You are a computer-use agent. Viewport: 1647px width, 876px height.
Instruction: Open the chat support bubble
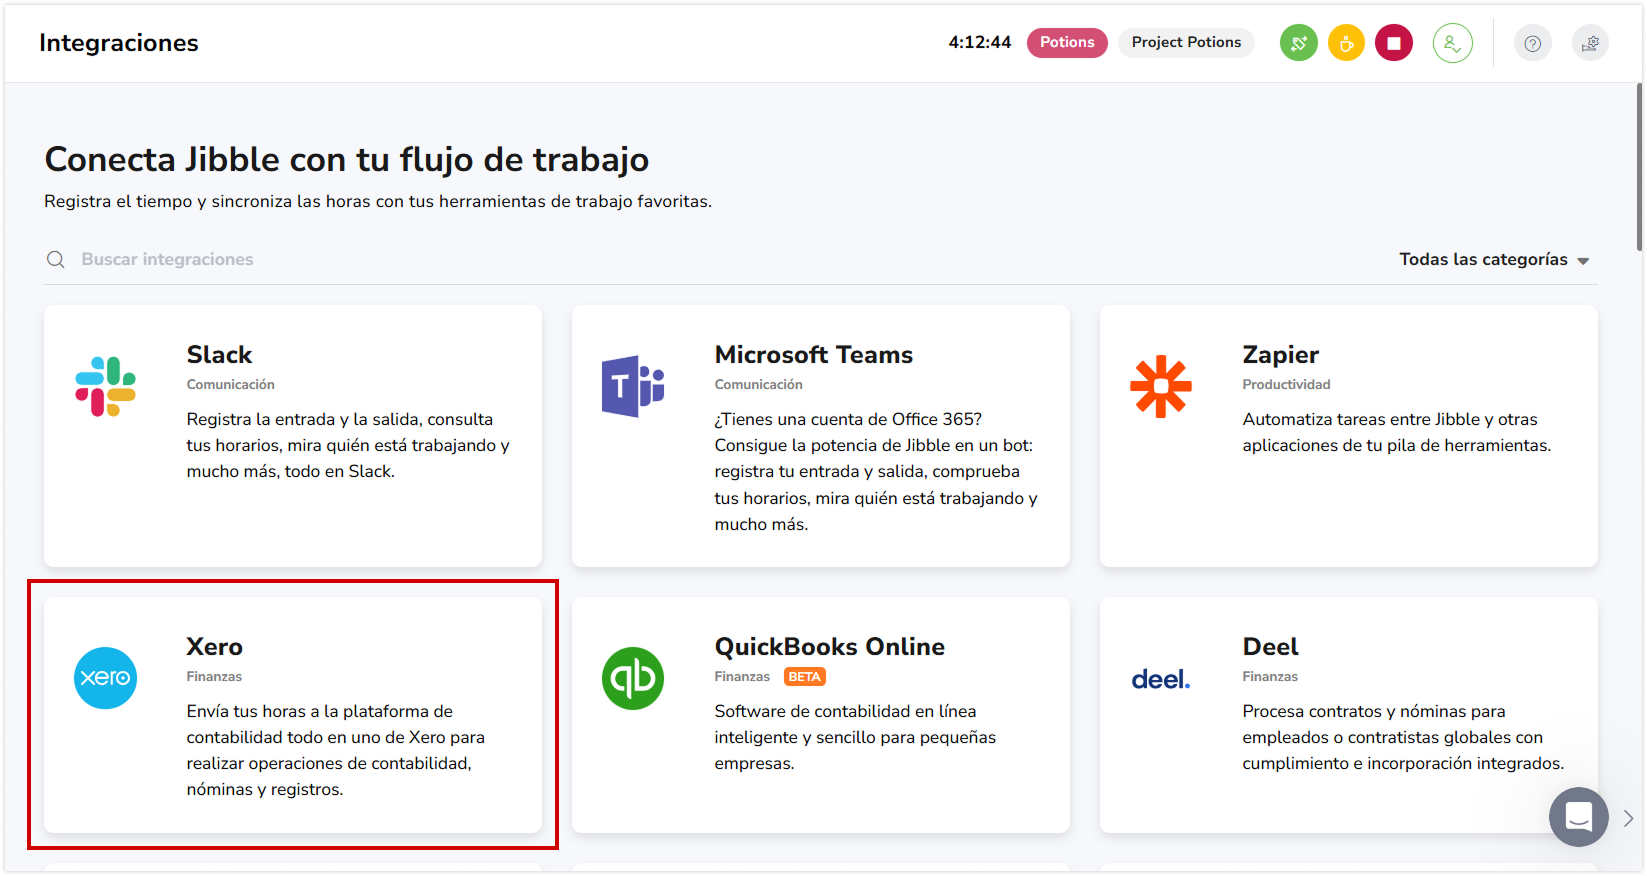click(x=1578, y=817)
